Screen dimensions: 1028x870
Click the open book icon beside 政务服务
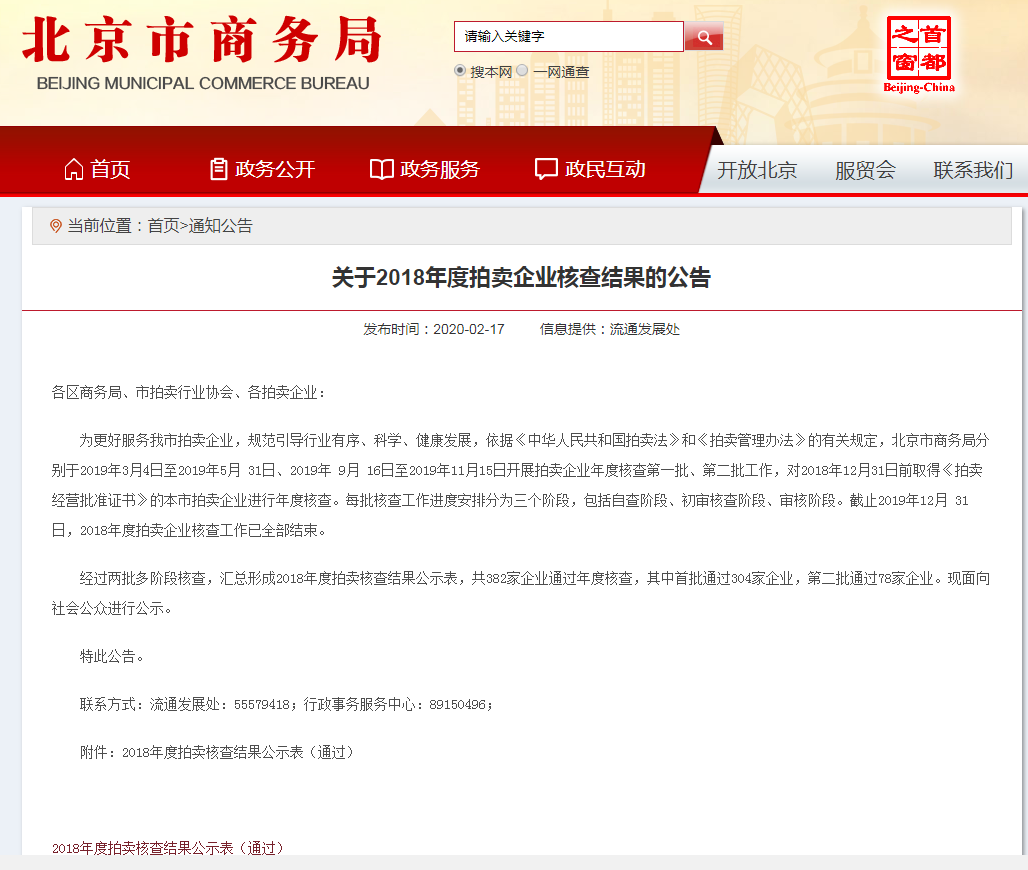point(382,169)
